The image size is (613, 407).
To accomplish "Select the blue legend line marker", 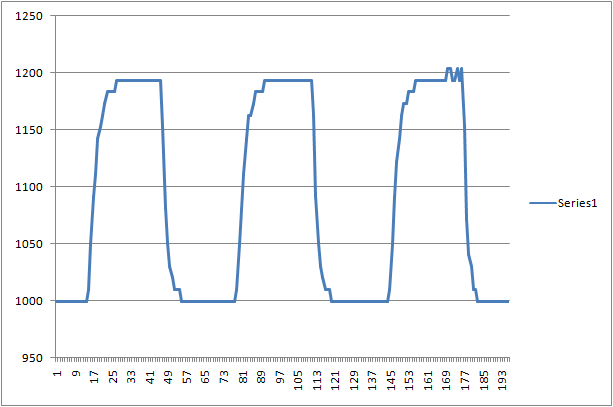I will click(541, 203).
